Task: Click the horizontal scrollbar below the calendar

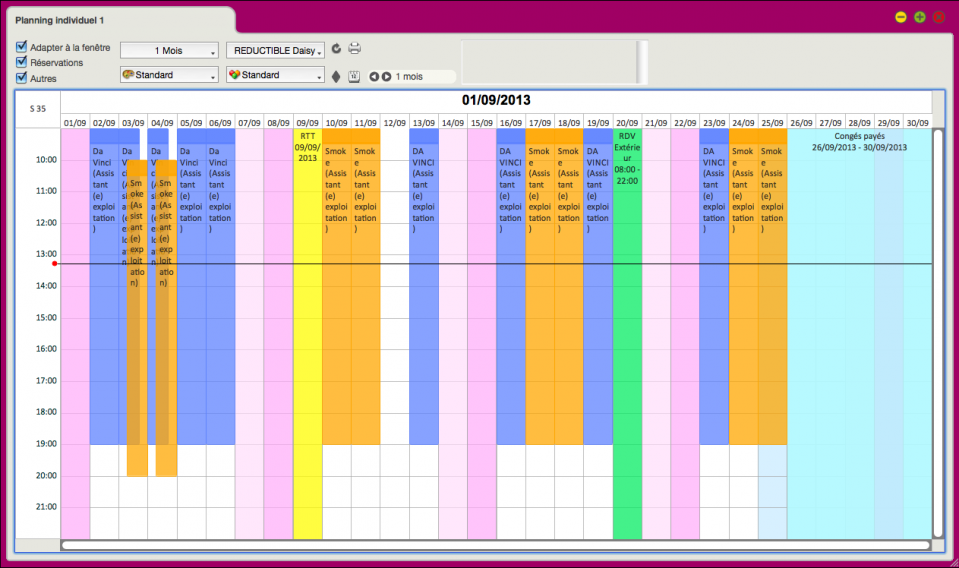Action: pos(496,545)
